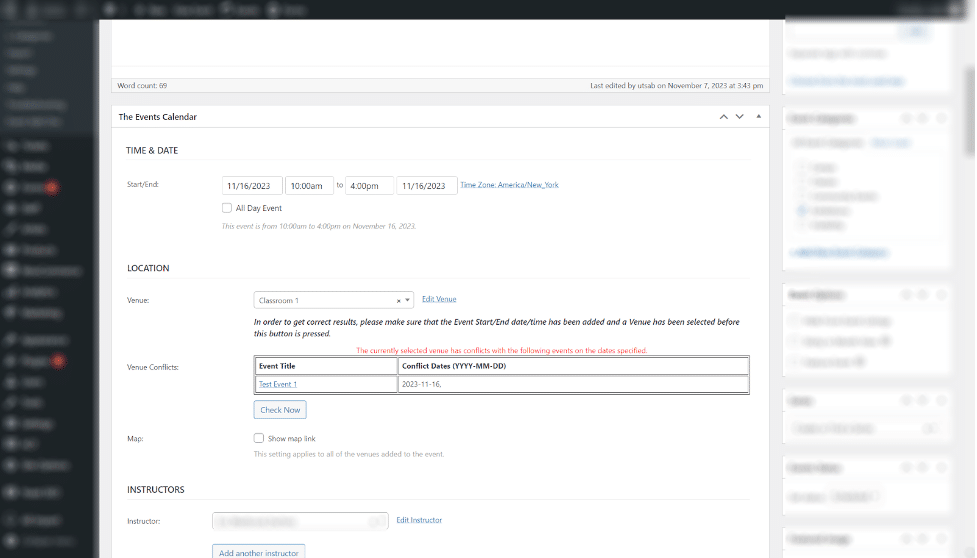
Task: Open the Edit Instructor link
Action: [x=419, y=520]
